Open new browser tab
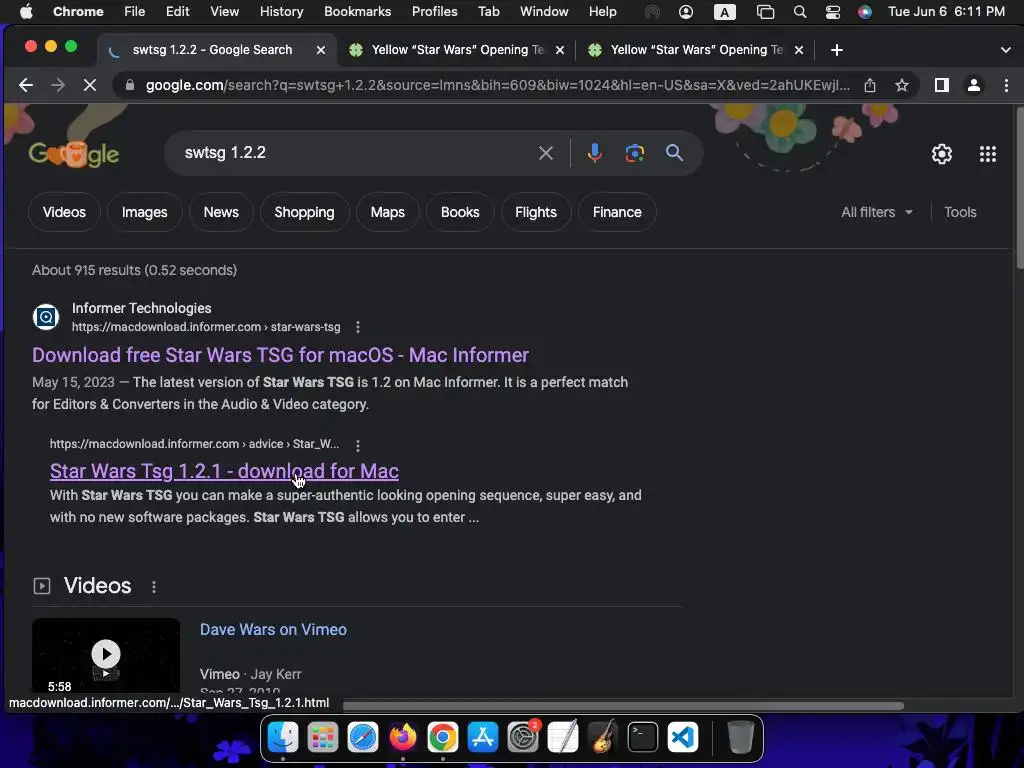The height and width of the screenshot is (768, 1024). 837,50
